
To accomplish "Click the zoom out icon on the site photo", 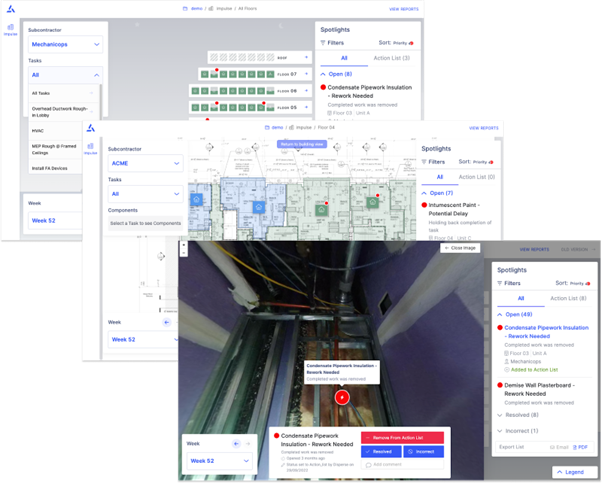I will pos(184,253).
